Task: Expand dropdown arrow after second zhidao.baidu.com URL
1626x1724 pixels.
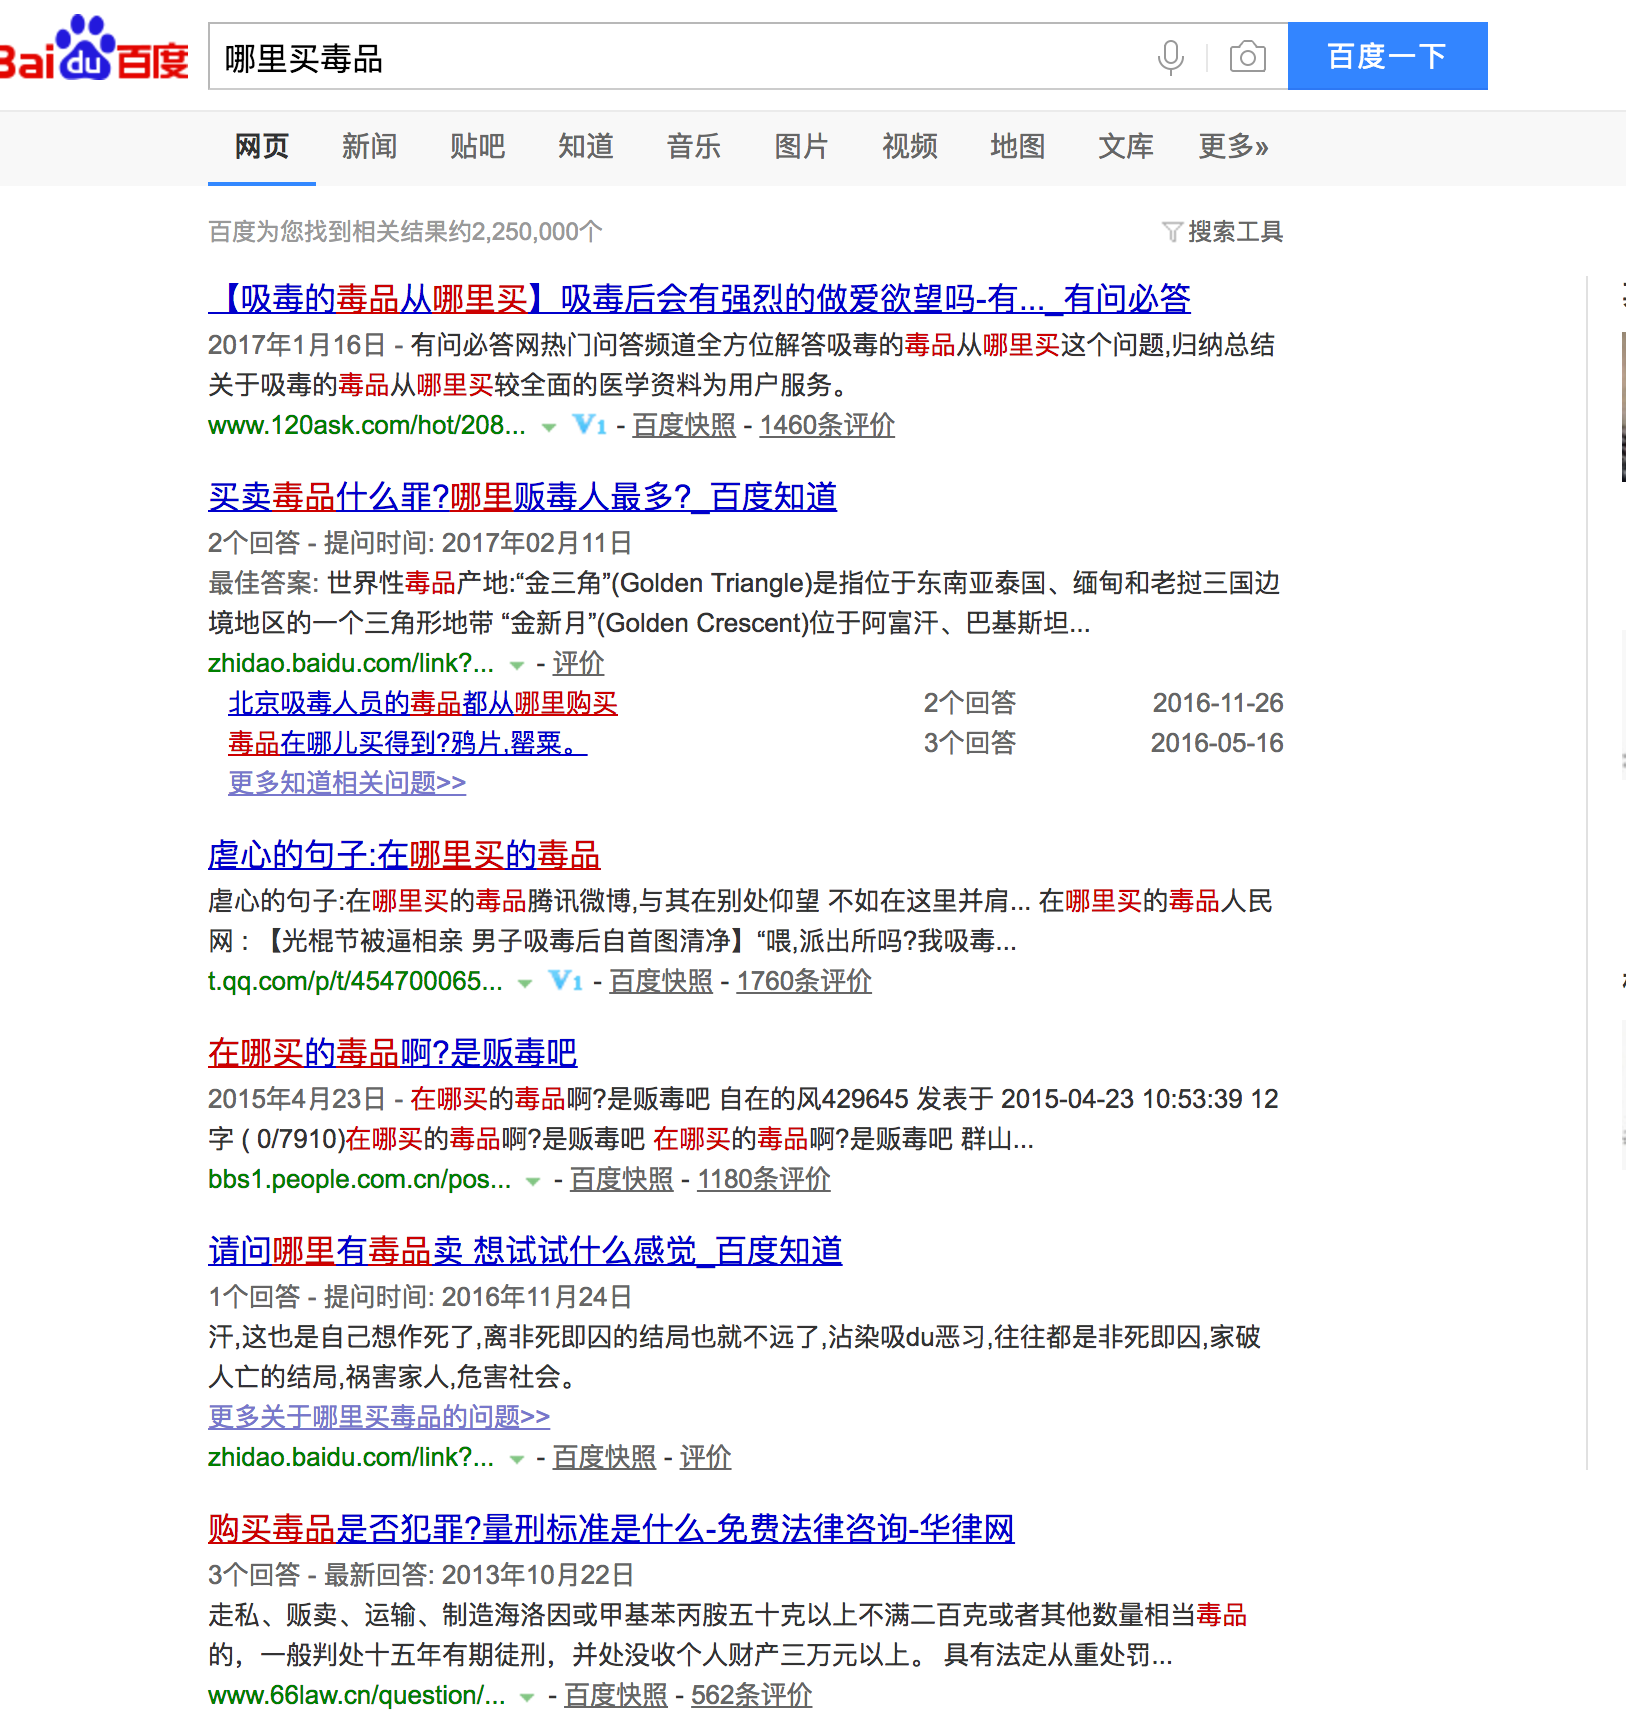Action: click(x=517, y=1459)
